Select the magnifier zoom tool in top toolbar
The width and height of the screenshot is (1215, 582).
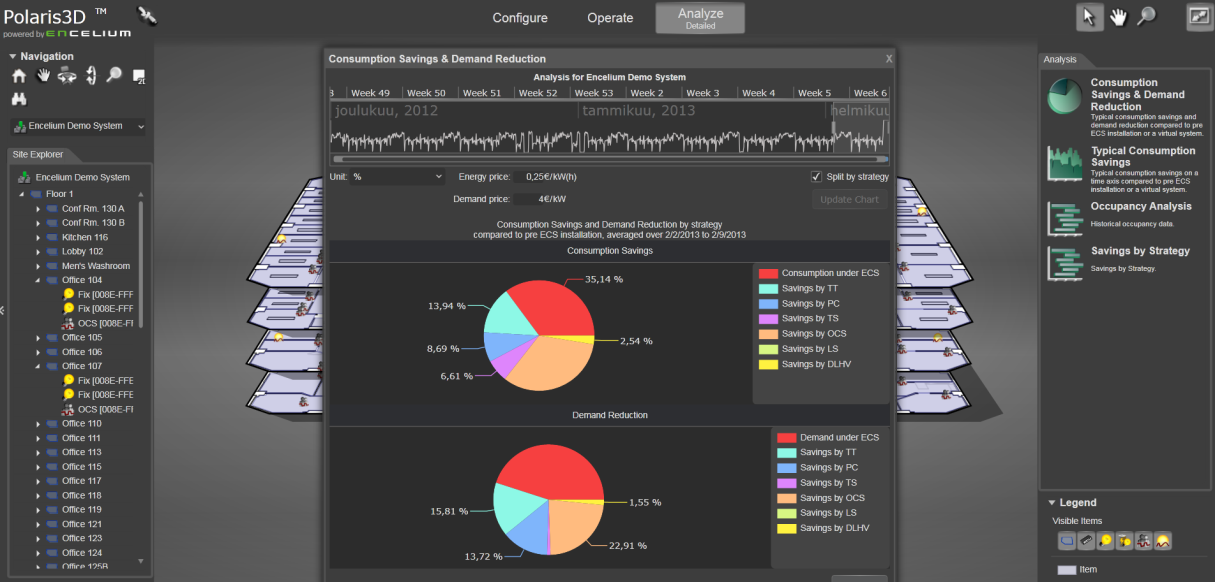coord(1146,16)
